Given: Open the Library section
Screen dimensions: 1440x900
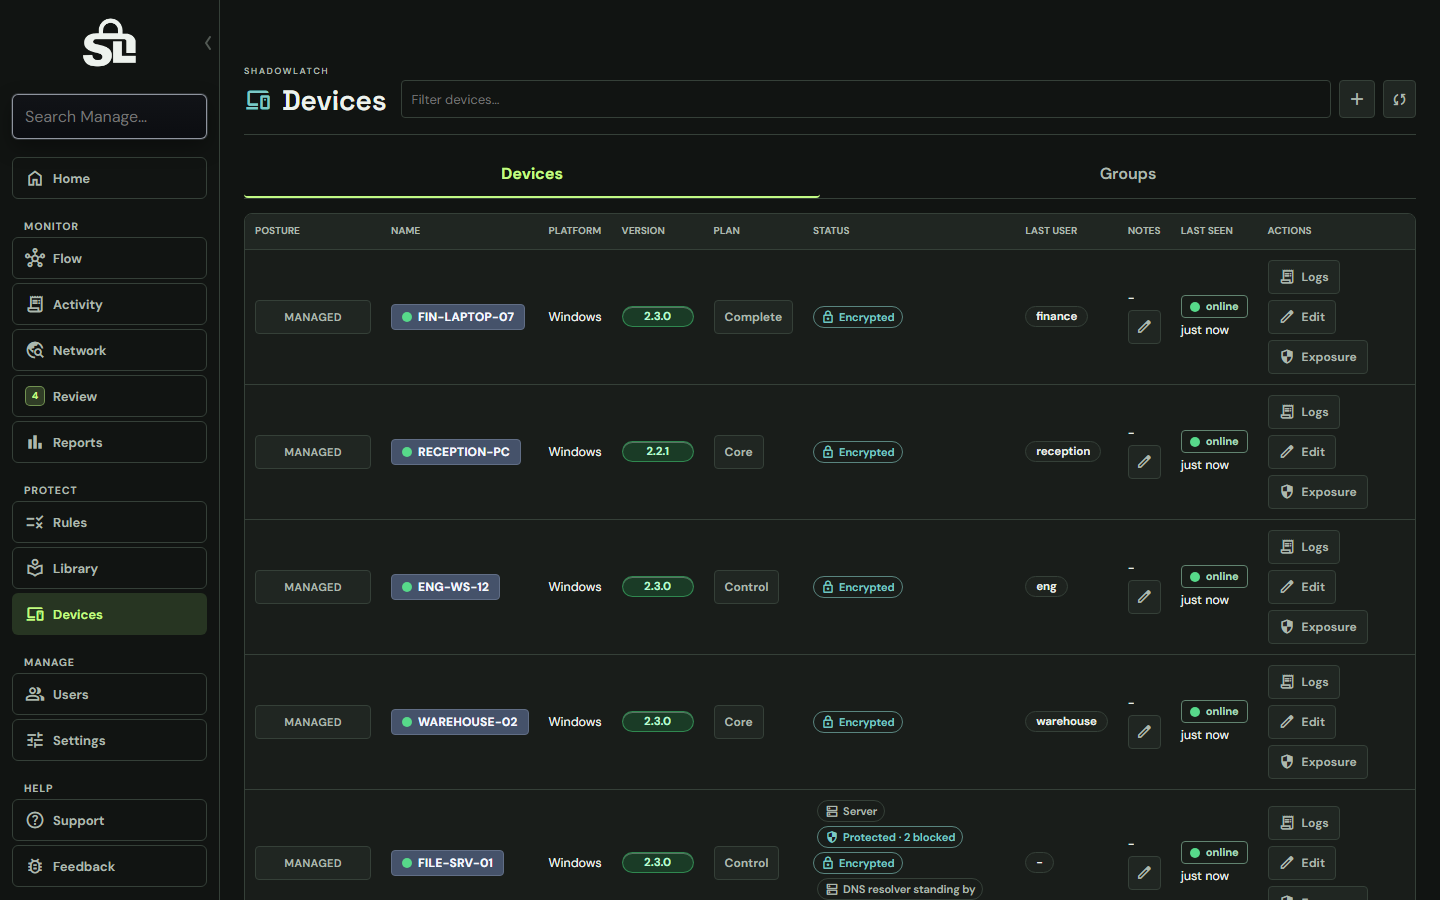Looking at the screenshot, I should click(109, 568).
